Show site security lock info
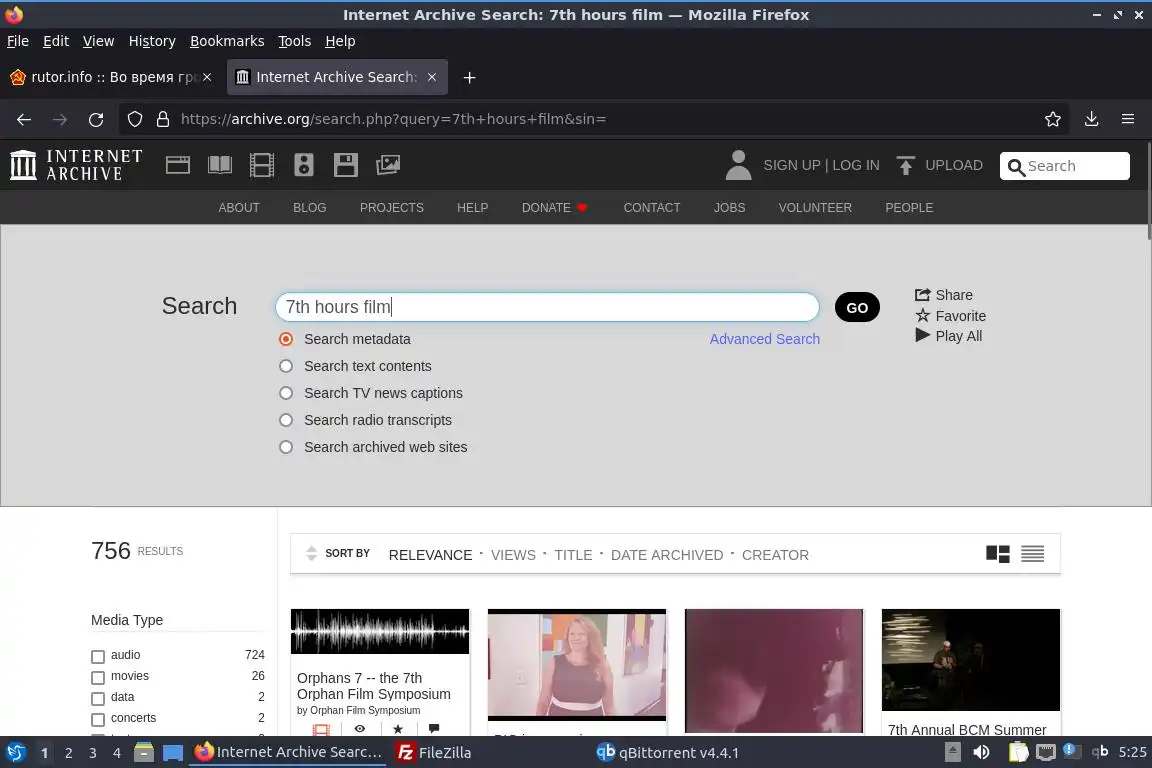1152x768 pixels. coord(163,119)
